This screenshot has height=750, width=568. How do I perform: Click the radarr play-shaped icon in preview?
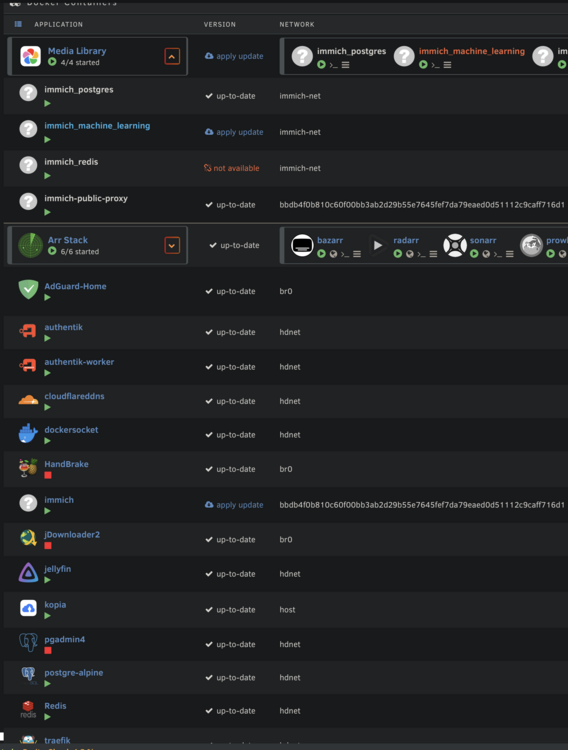pos(378,245)
